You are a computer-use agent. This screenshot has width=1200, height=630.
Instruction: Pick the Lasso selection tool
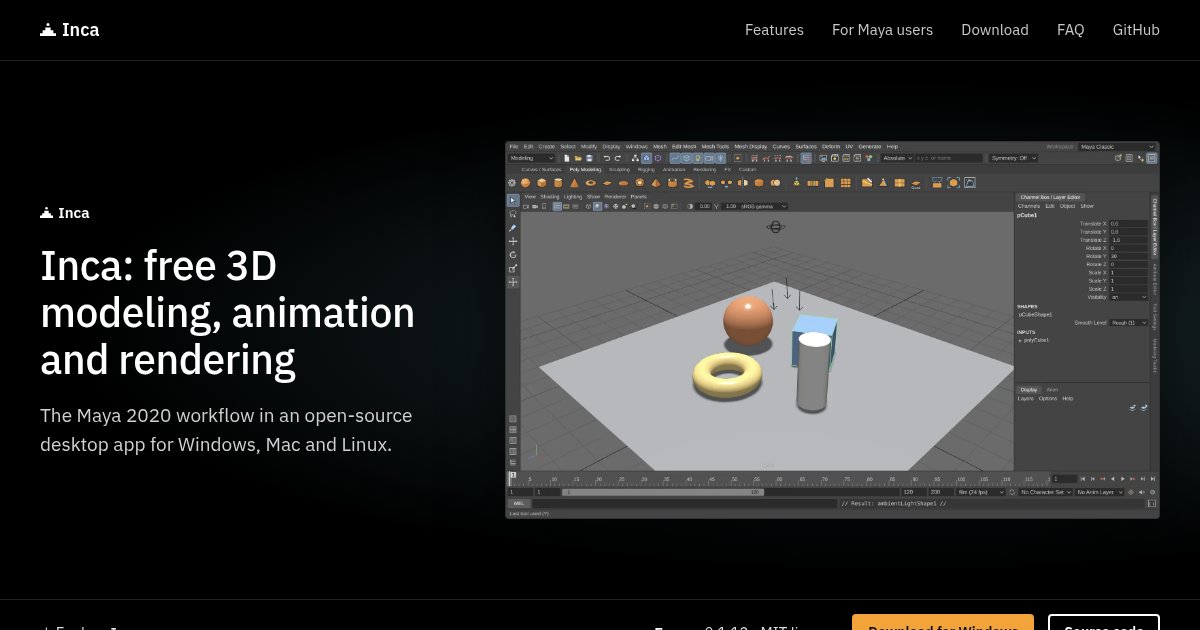(x=513, y=214)
